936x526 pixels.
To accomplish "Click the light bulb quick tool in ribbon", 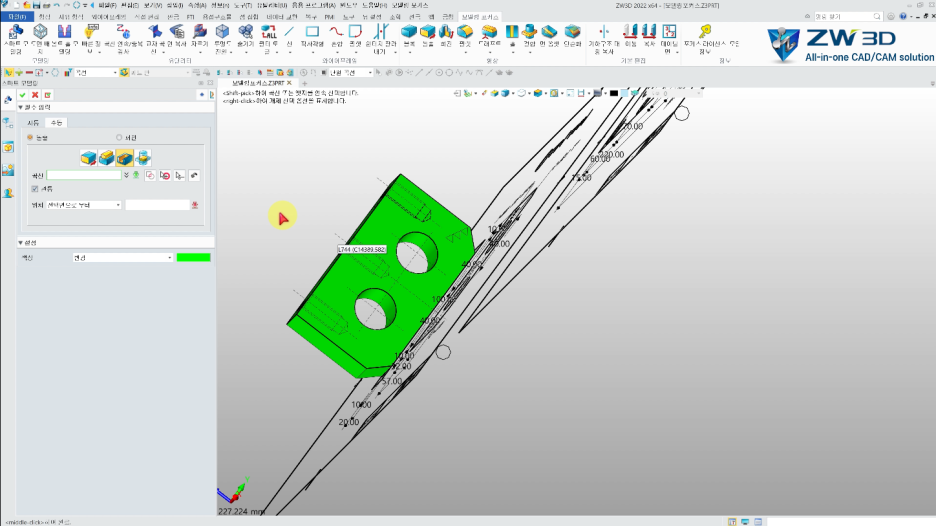I will coord(90,38).
